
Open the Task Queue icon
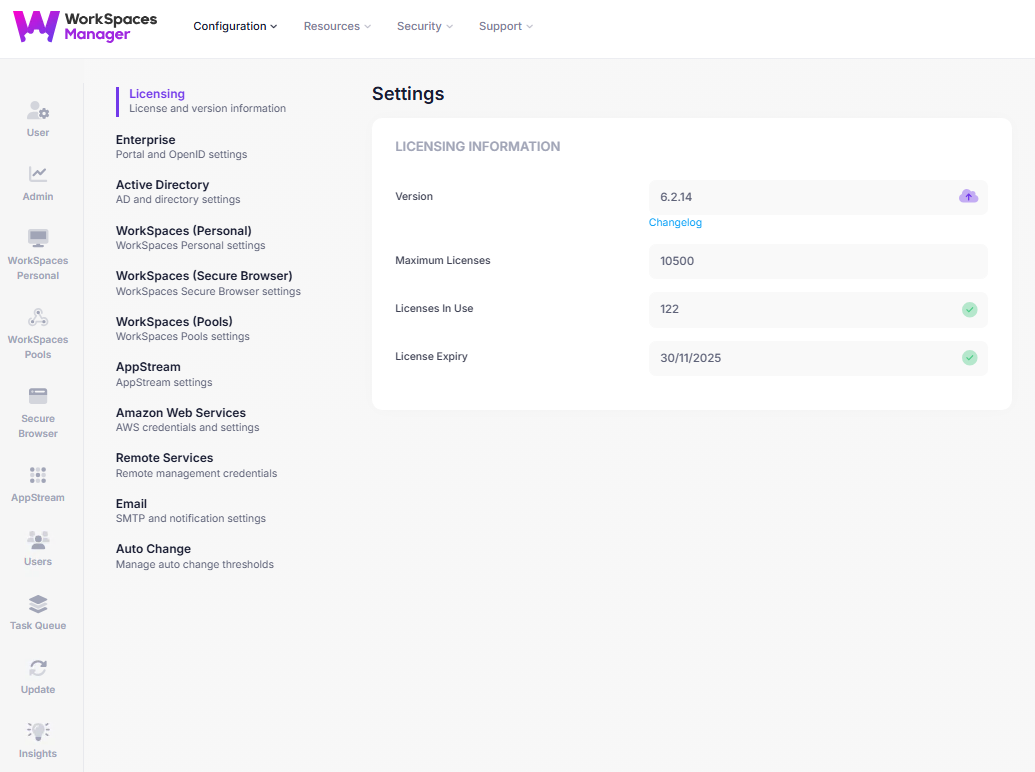tap(38, 605)
